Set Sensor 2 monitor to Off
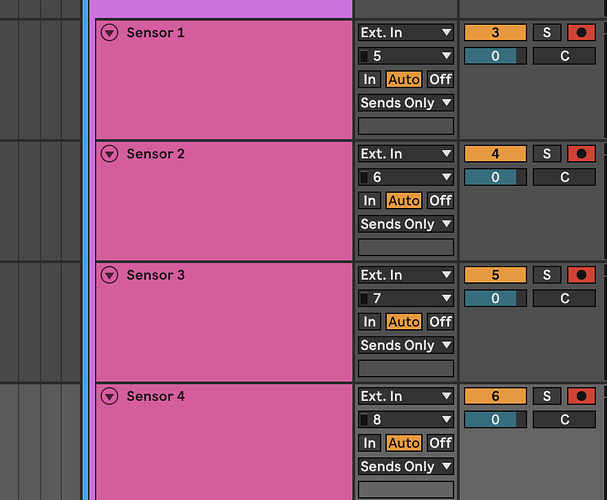607x500 pixels. [x=440, y=200]
